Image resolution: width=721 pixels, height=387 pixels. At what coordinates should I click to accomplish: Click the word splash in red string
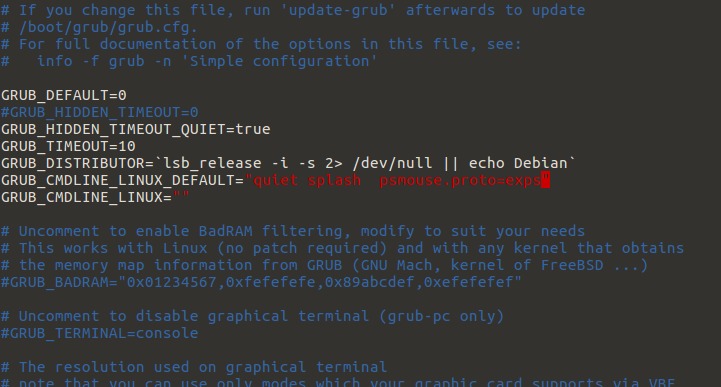point(334,180)
